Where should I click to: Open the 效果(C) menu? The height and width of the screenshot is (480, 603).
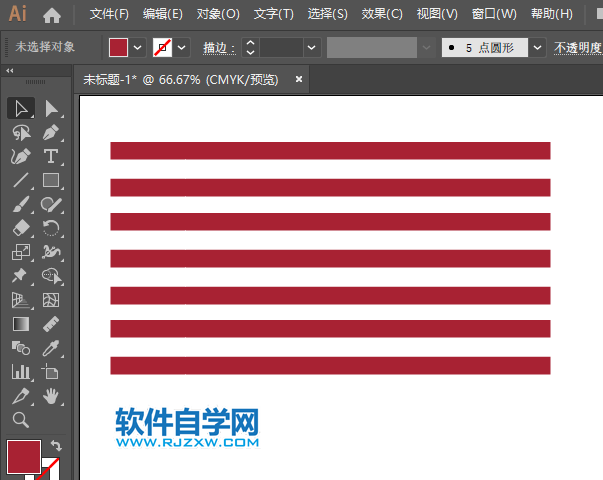pos(382,14)
